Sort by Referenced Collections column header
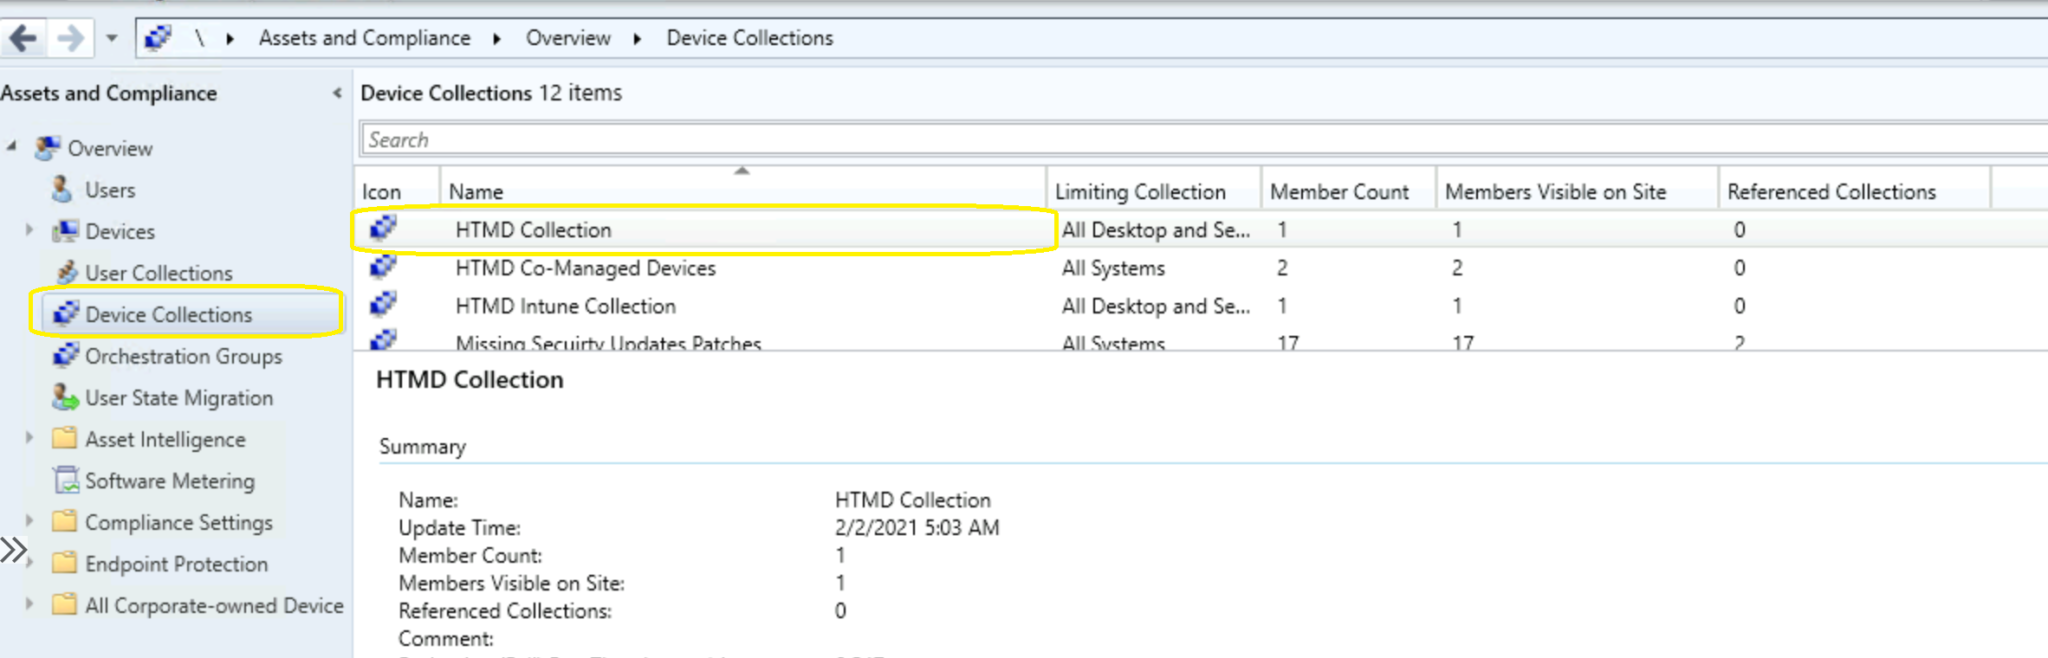Screen dimensions: 2048x658 tap(1855, 191)
